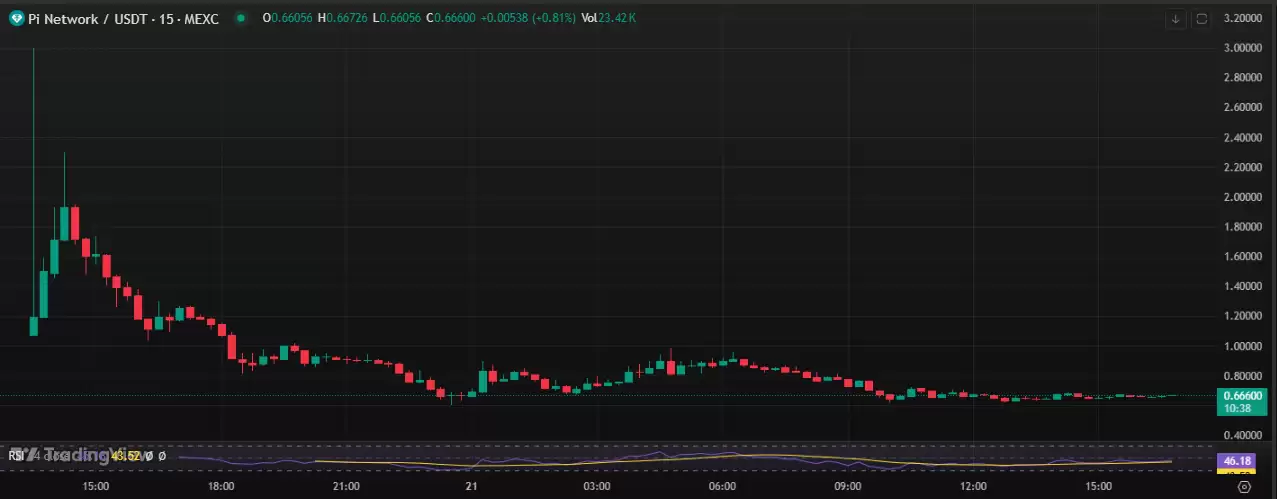Click the 21 date marker on time axis

pos(471,486)
